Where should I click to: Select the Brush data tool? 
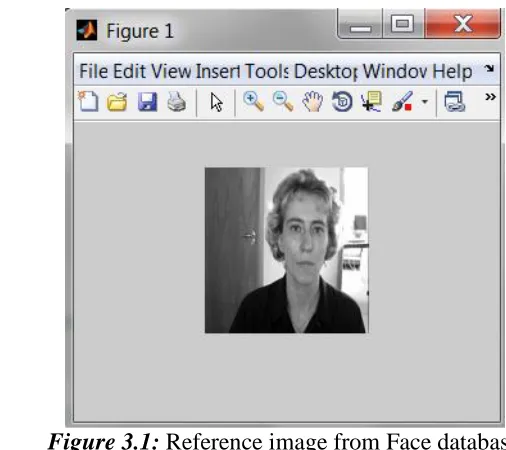(402, 101)
